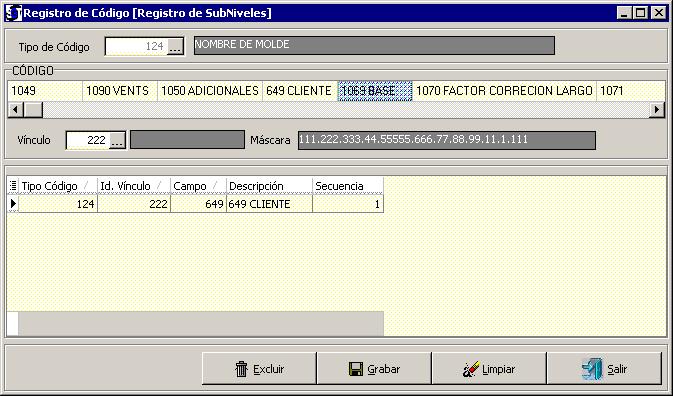Image resolution: width=673 pixels, height=396 pixels.
Task: Click the row indicator arrow of row 124
Action: pyautogui.click(x=13, y=203)
